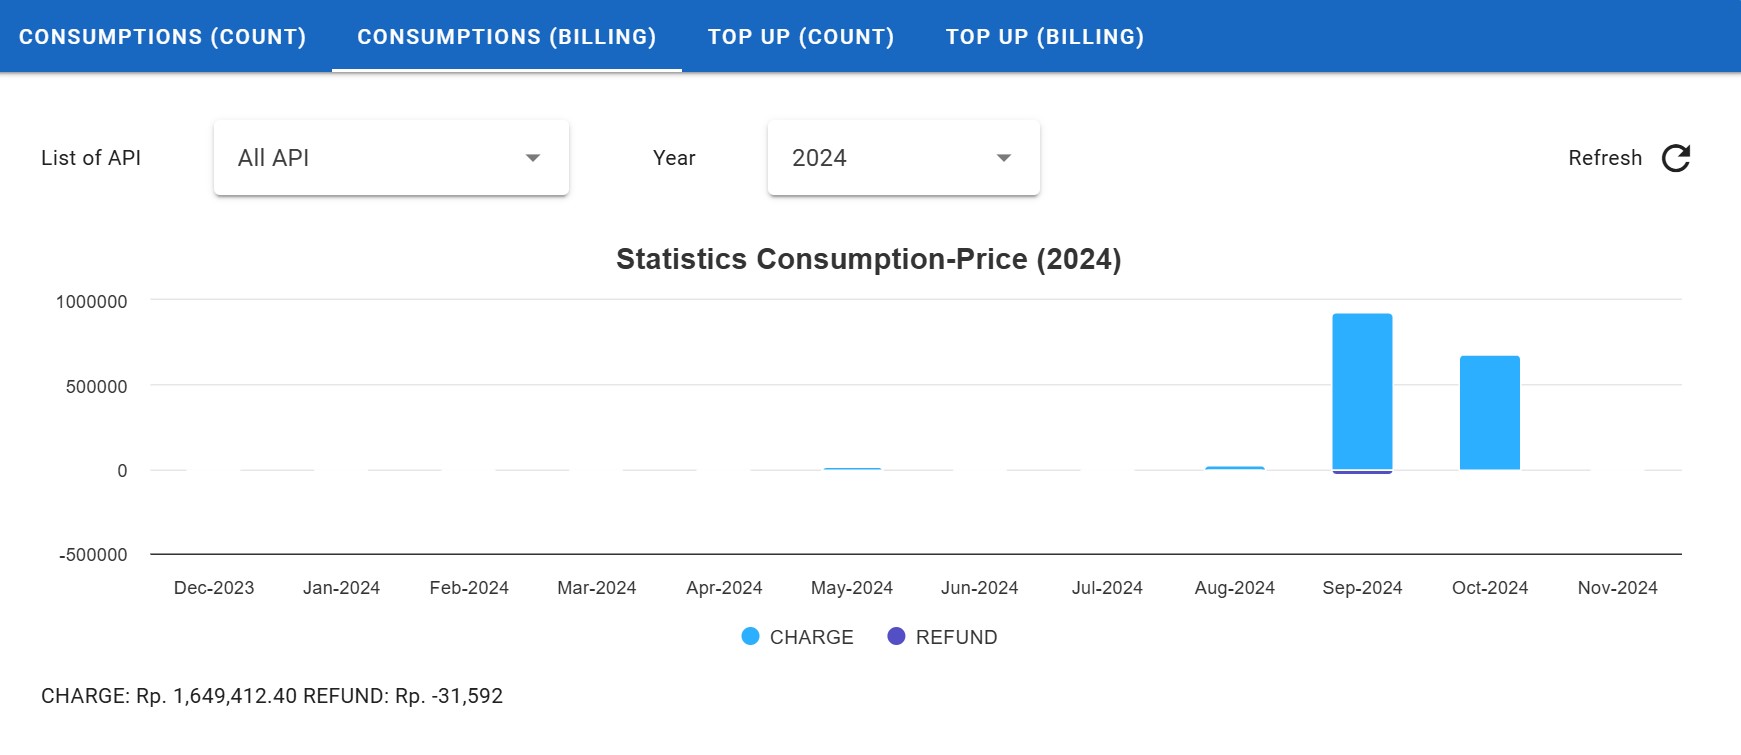Image resolution: width=1741 pixels, height=755 pixels.
Task: Click the Oct-2024 charge bar
Action: click(x=1490, y=412)
